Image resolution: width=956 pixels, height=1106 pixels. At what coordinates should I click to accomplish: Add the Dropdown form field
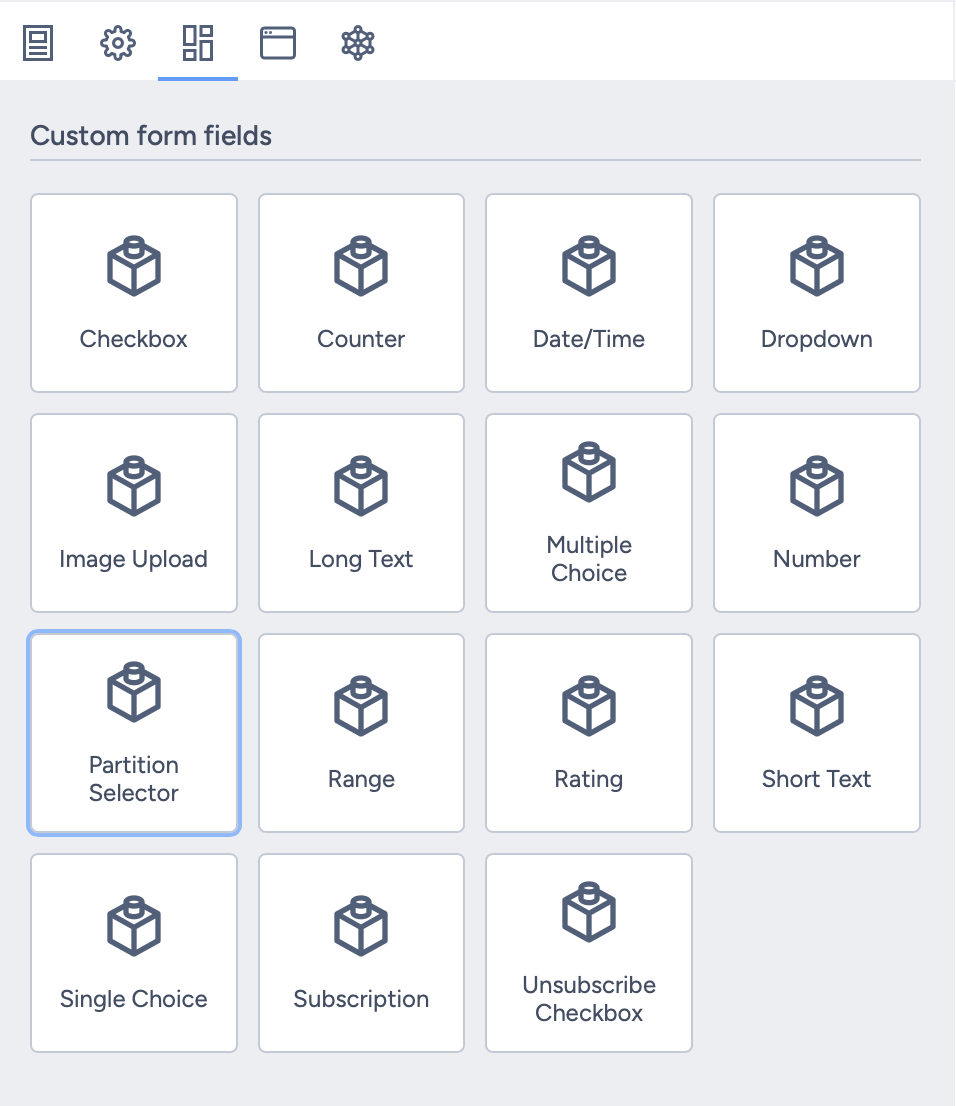[x=817, y=293]
